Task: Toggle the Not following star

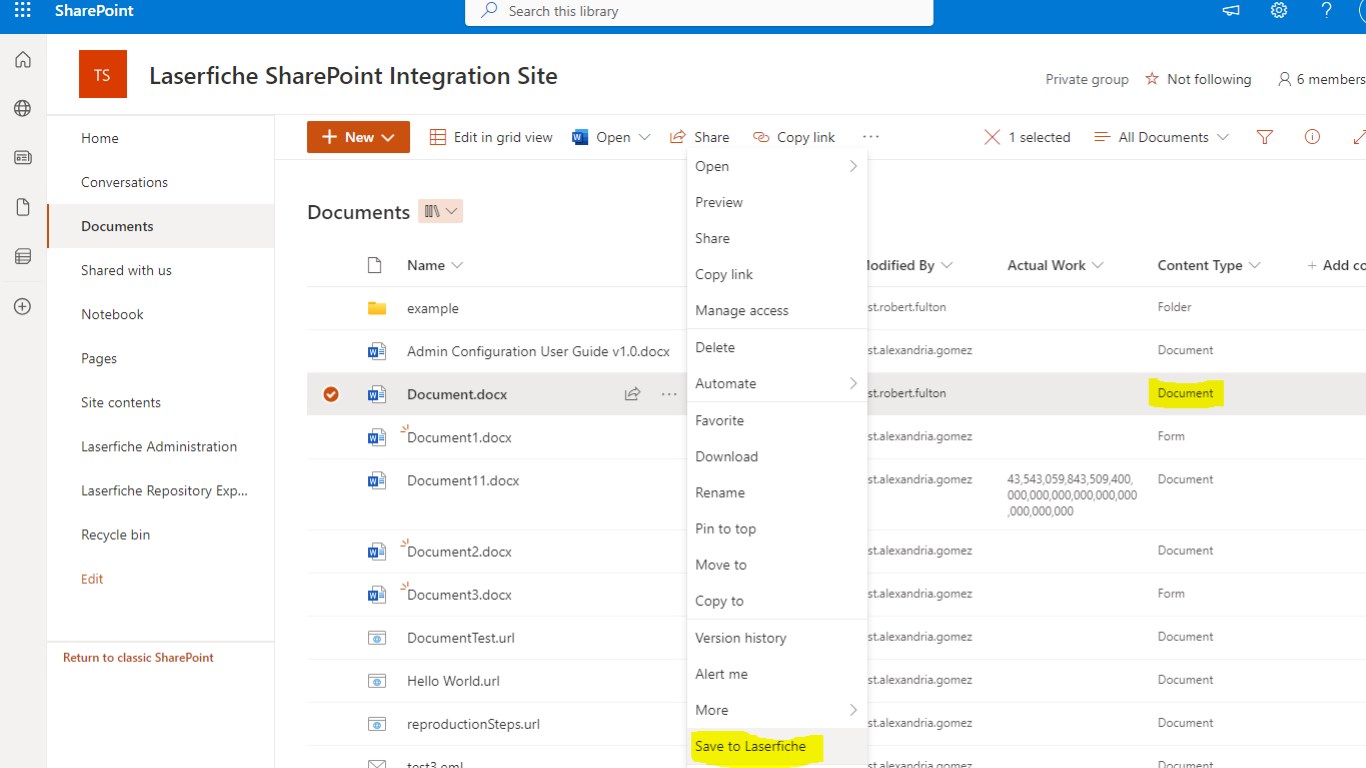Action: [x=1152, y=79]
